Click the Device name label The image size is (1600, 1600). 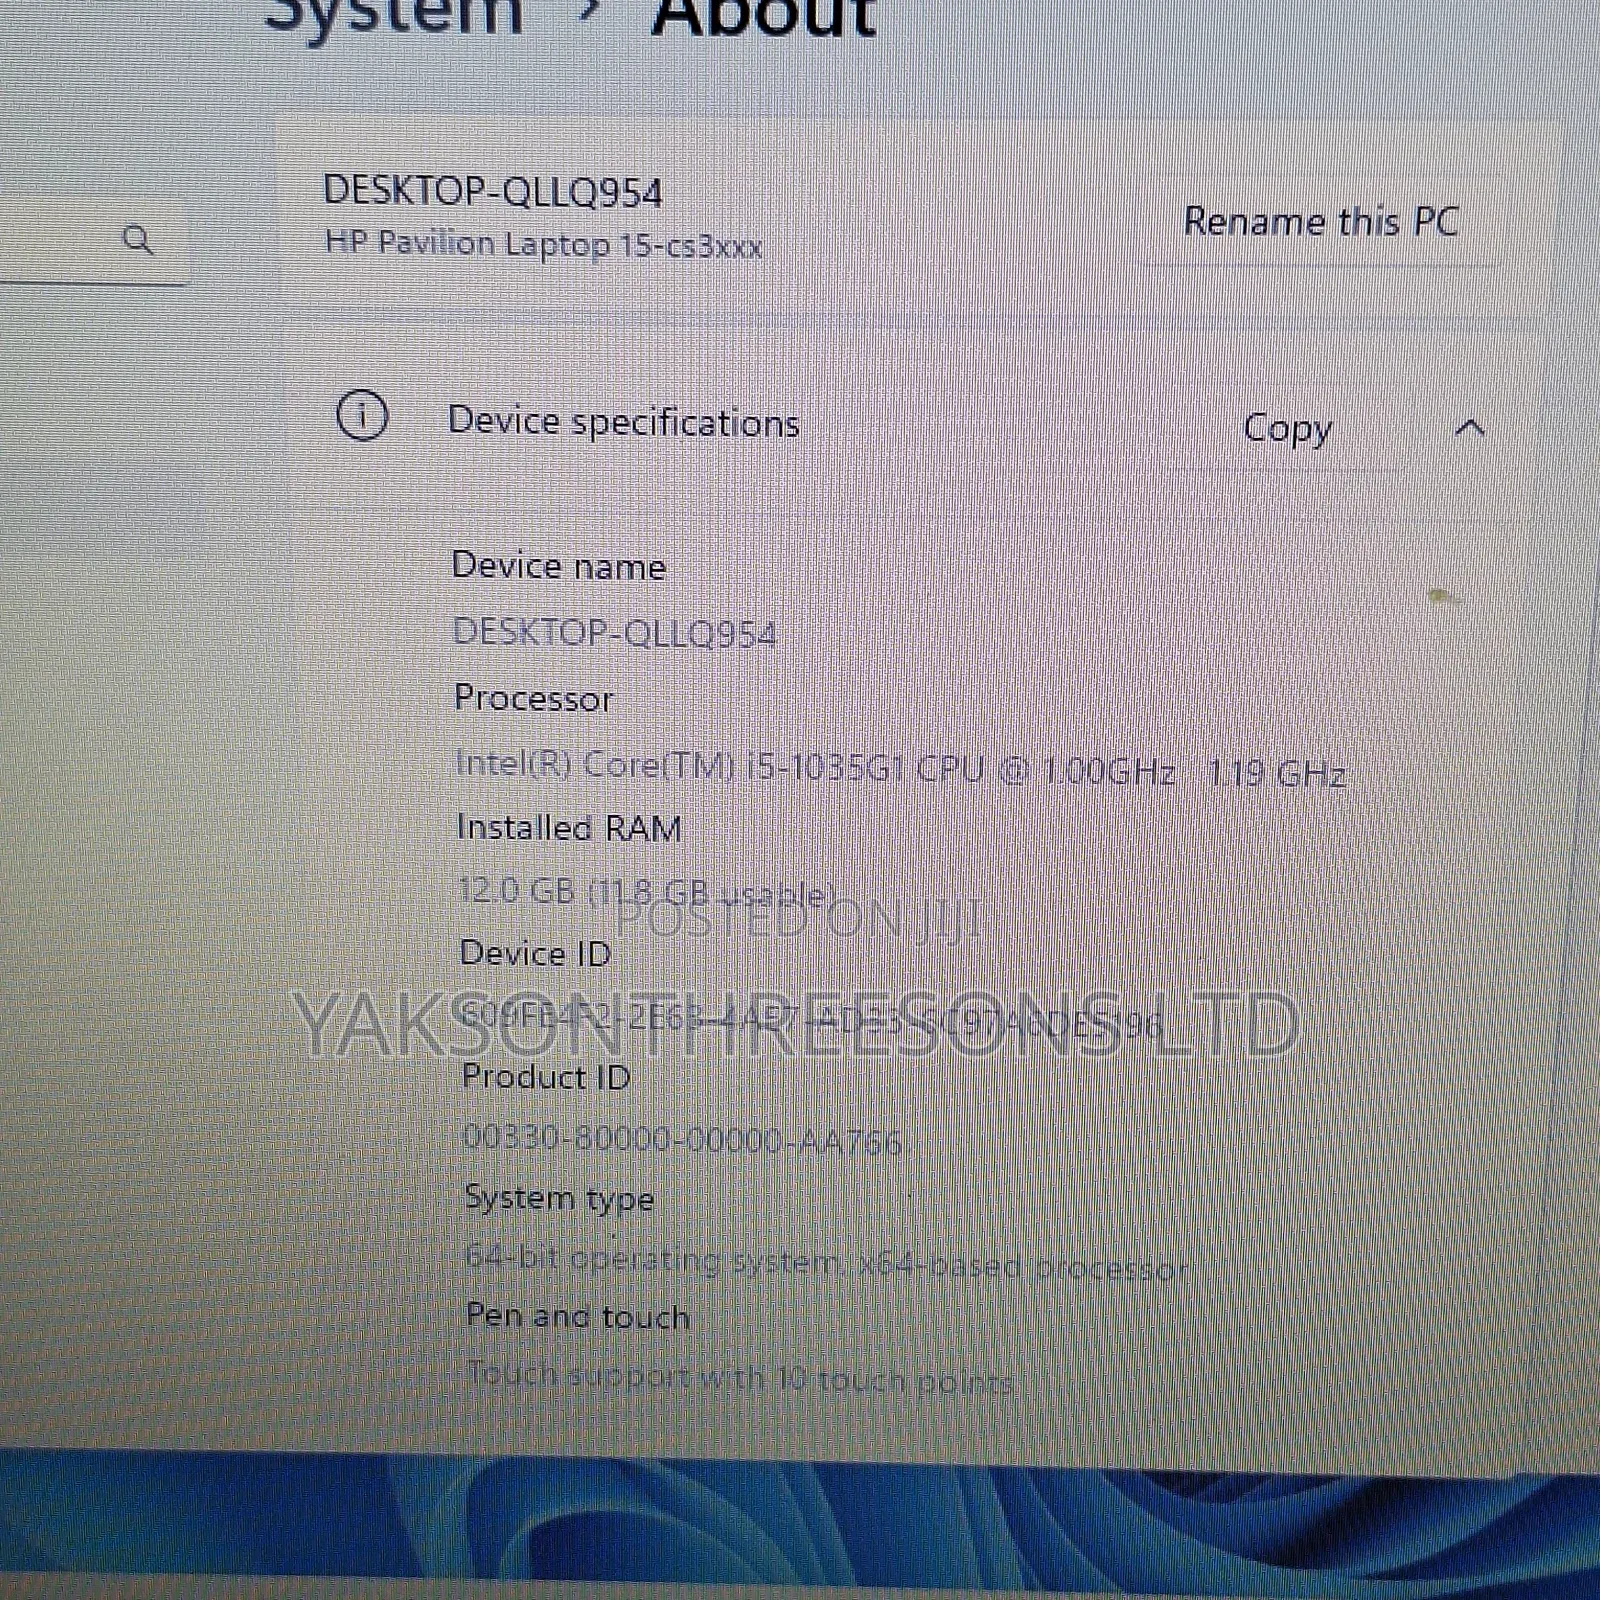[559, 566]
